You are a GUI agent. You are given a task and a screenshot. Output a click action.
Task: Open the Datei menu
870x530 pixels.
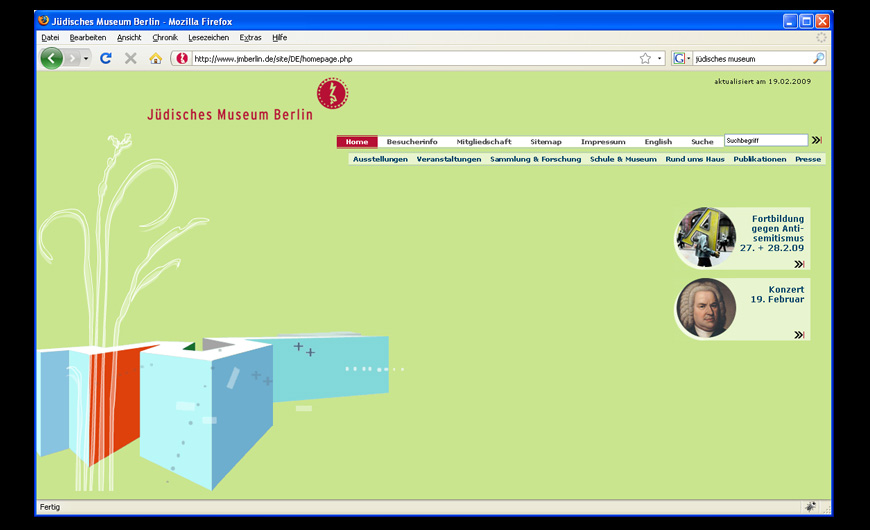tap(50, 38)
